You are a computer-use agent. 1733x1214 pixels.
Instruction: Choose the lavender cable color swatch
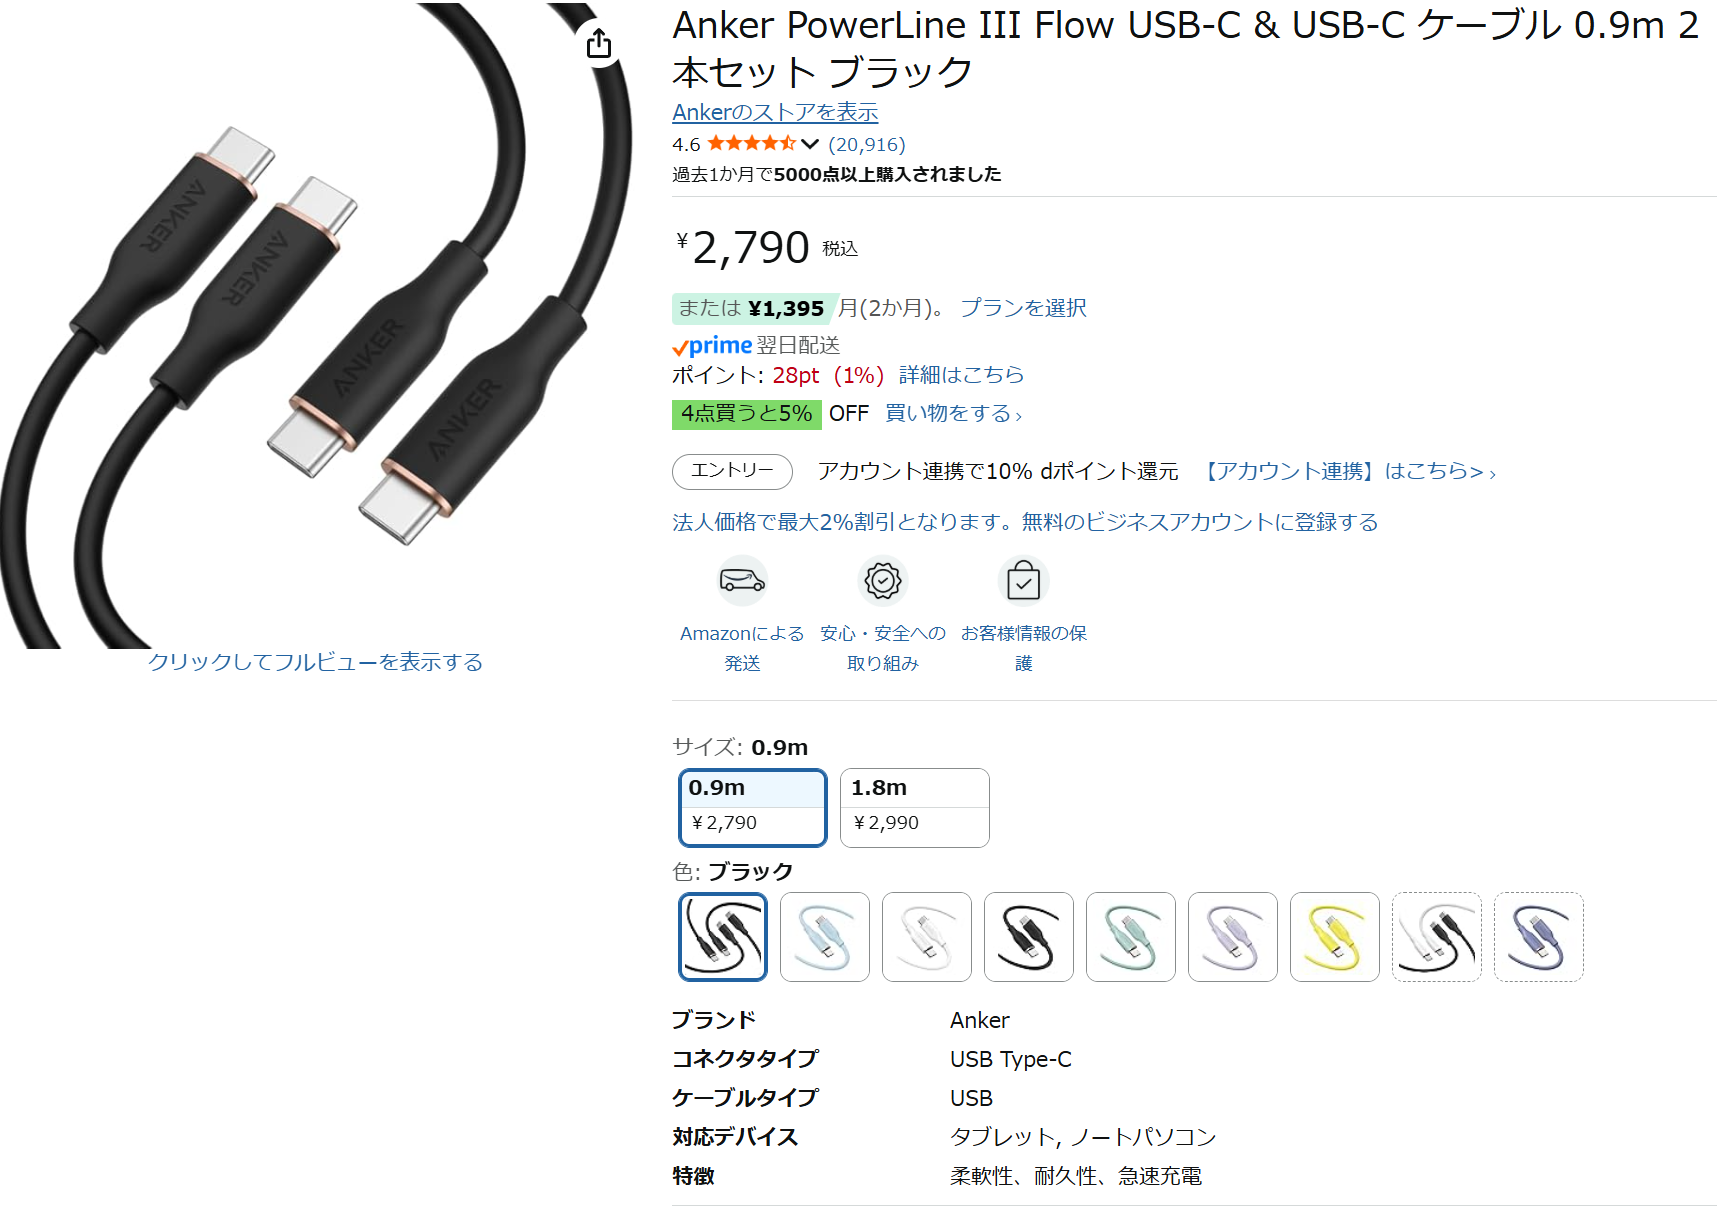point(1233,937)
